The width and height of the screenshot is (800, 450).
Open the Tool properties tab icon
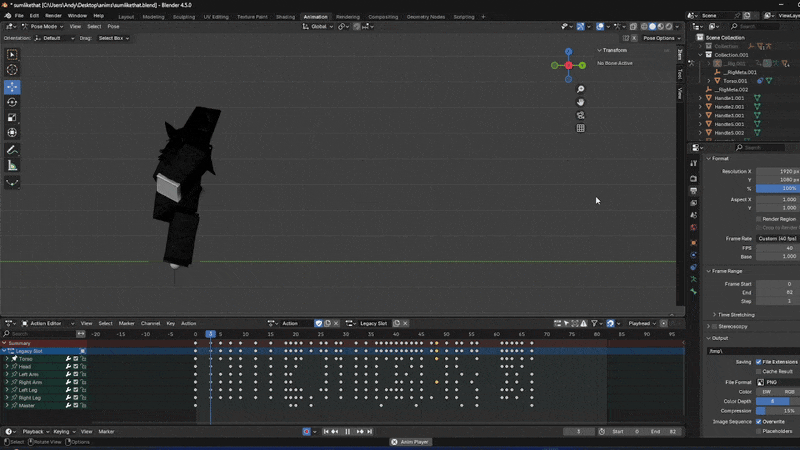pyautogui.click(x=693, y=163)
